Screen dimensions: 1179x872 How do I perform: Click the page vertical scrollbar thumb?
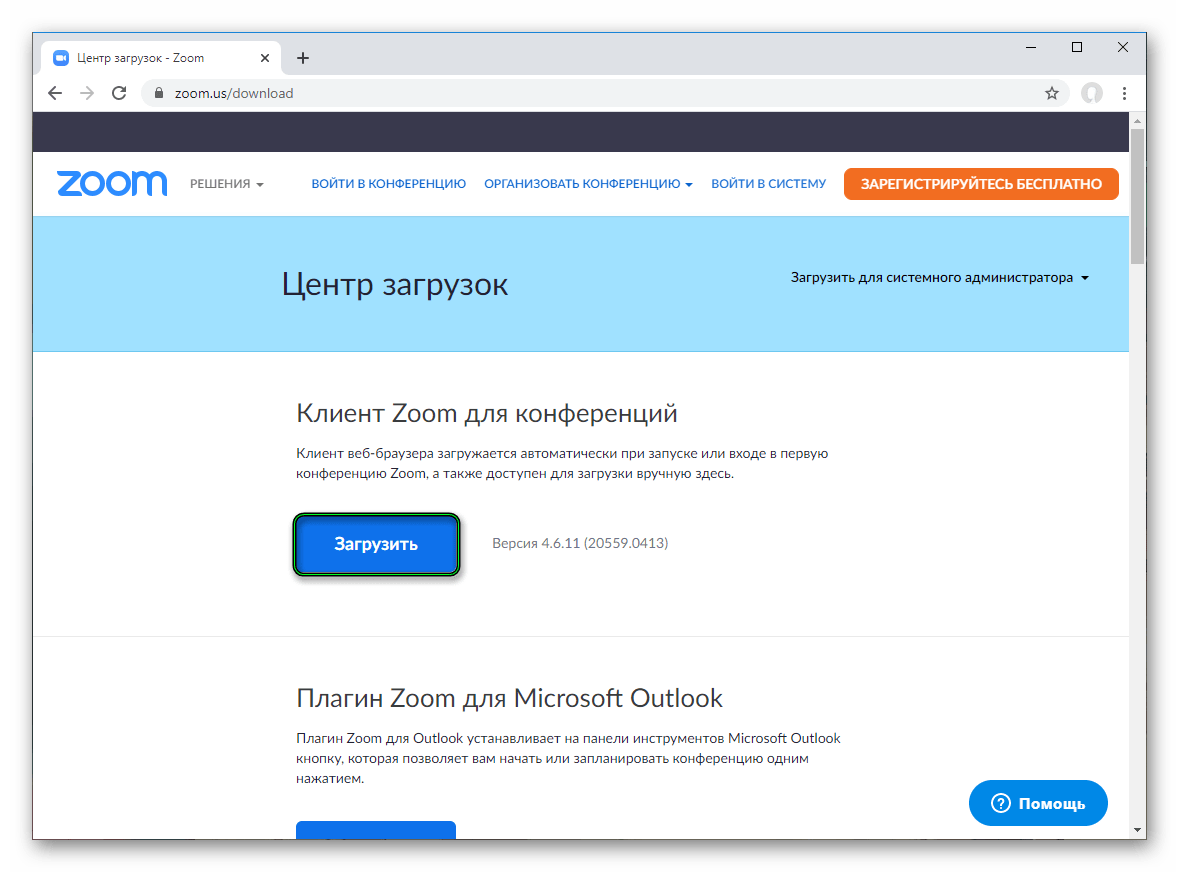tap(1138, 196)
